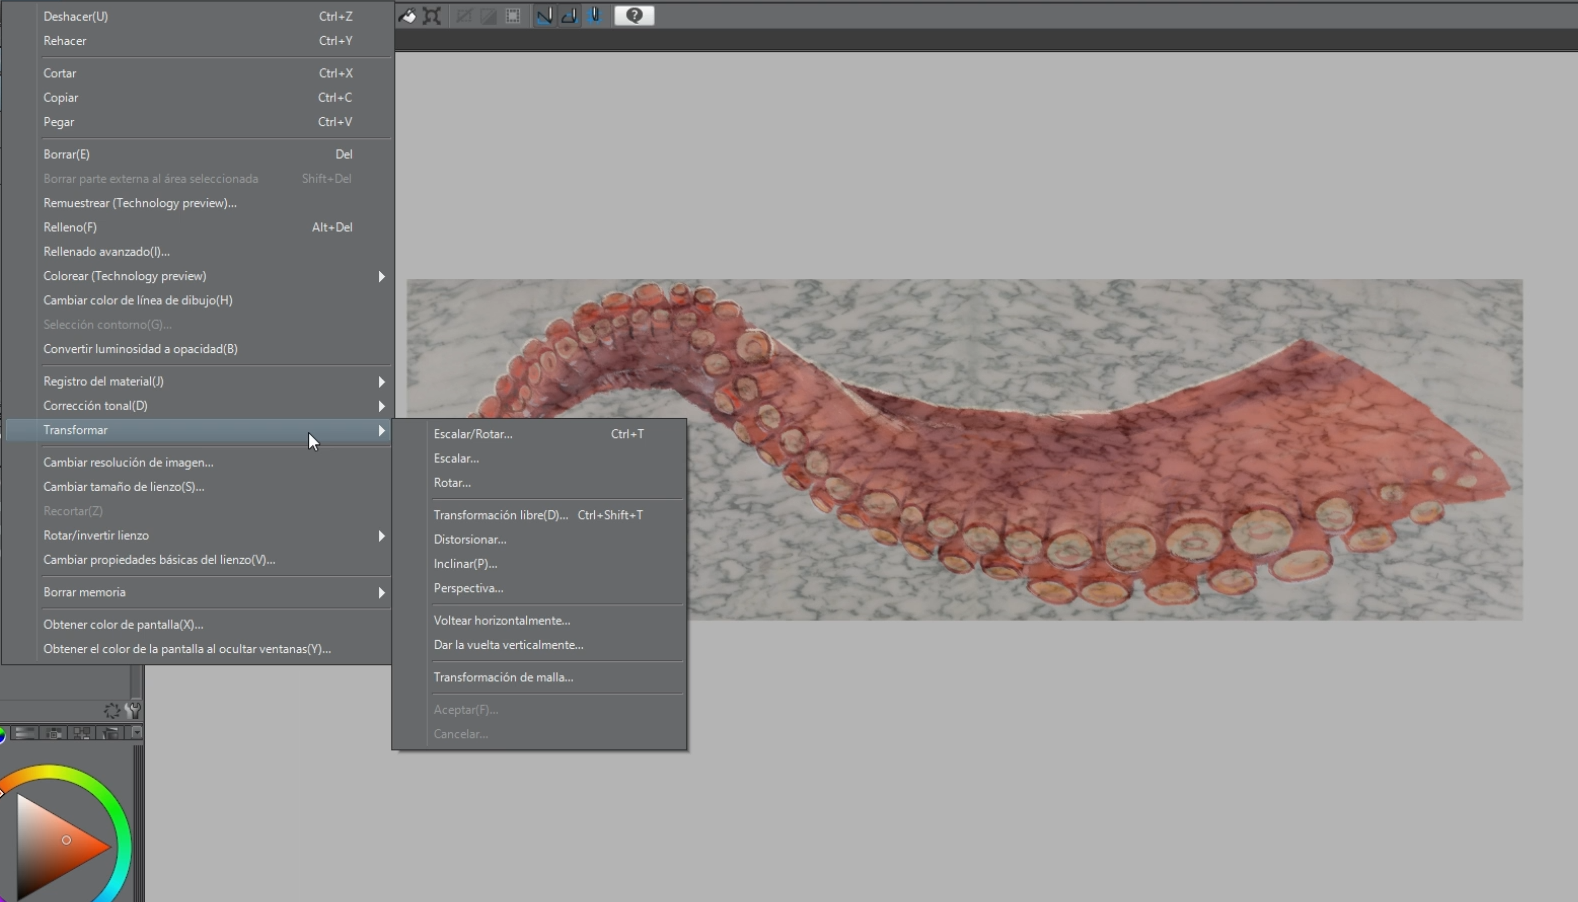Toggle snap to grid in toolbar
Image resolution: width=1578 pixels, height=902 pixels.
tap(595, 16)
